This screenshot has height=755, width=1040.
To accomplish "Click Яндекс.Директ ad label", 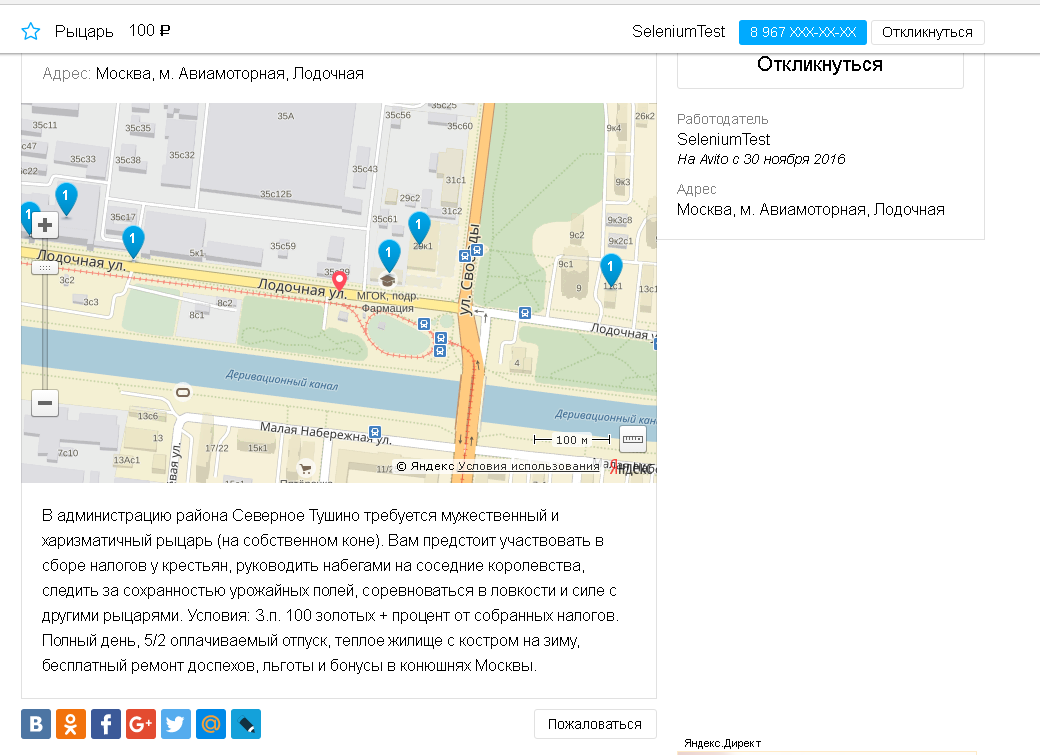I will 722,743.
